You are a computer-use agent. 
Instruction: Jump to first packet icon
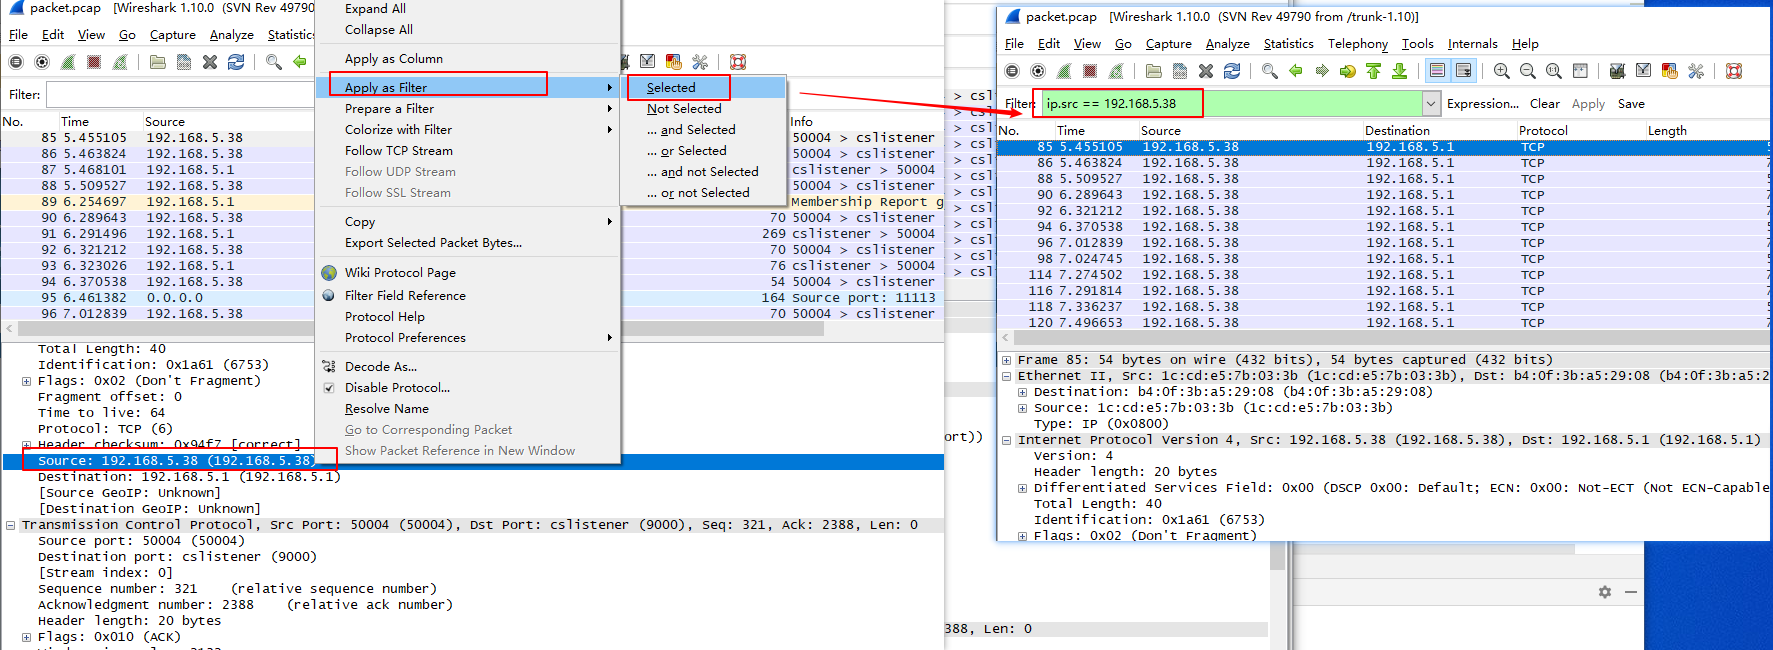click(x=1374, y=71)
